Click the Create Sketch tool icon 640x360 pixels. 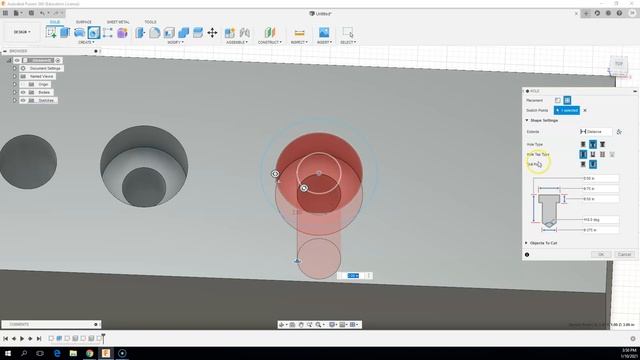tap(51, 32)
